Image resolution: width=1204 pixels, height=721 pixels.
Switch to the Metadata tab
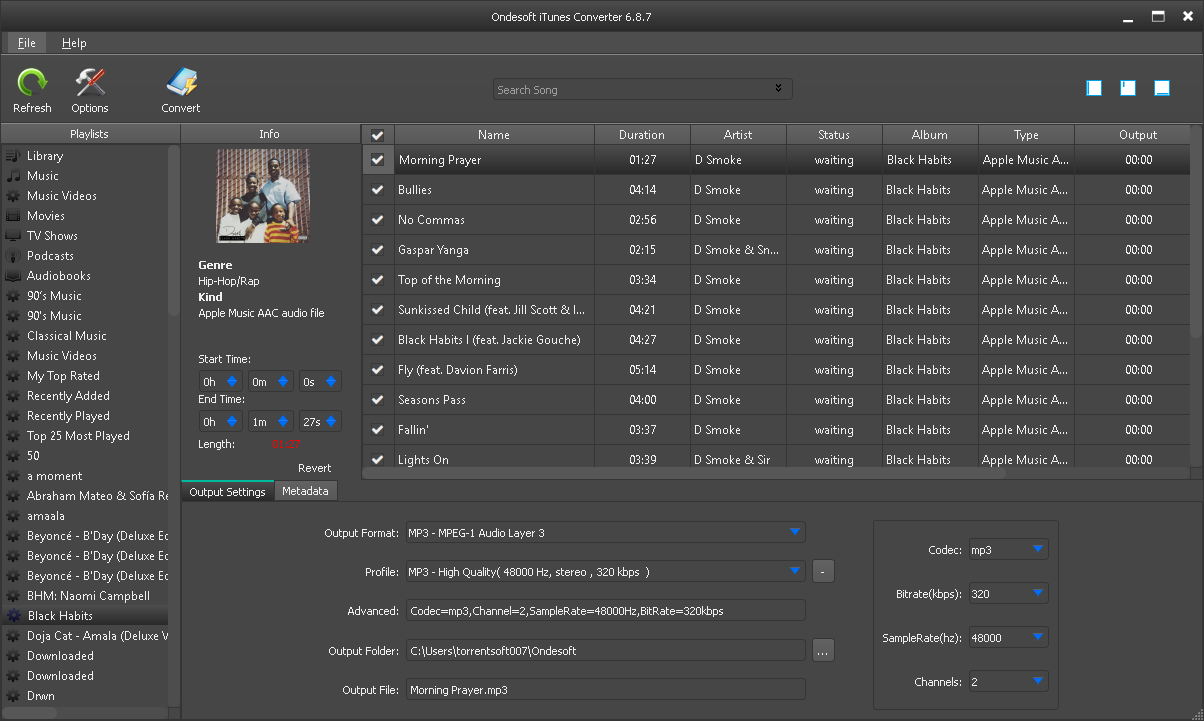305,491
